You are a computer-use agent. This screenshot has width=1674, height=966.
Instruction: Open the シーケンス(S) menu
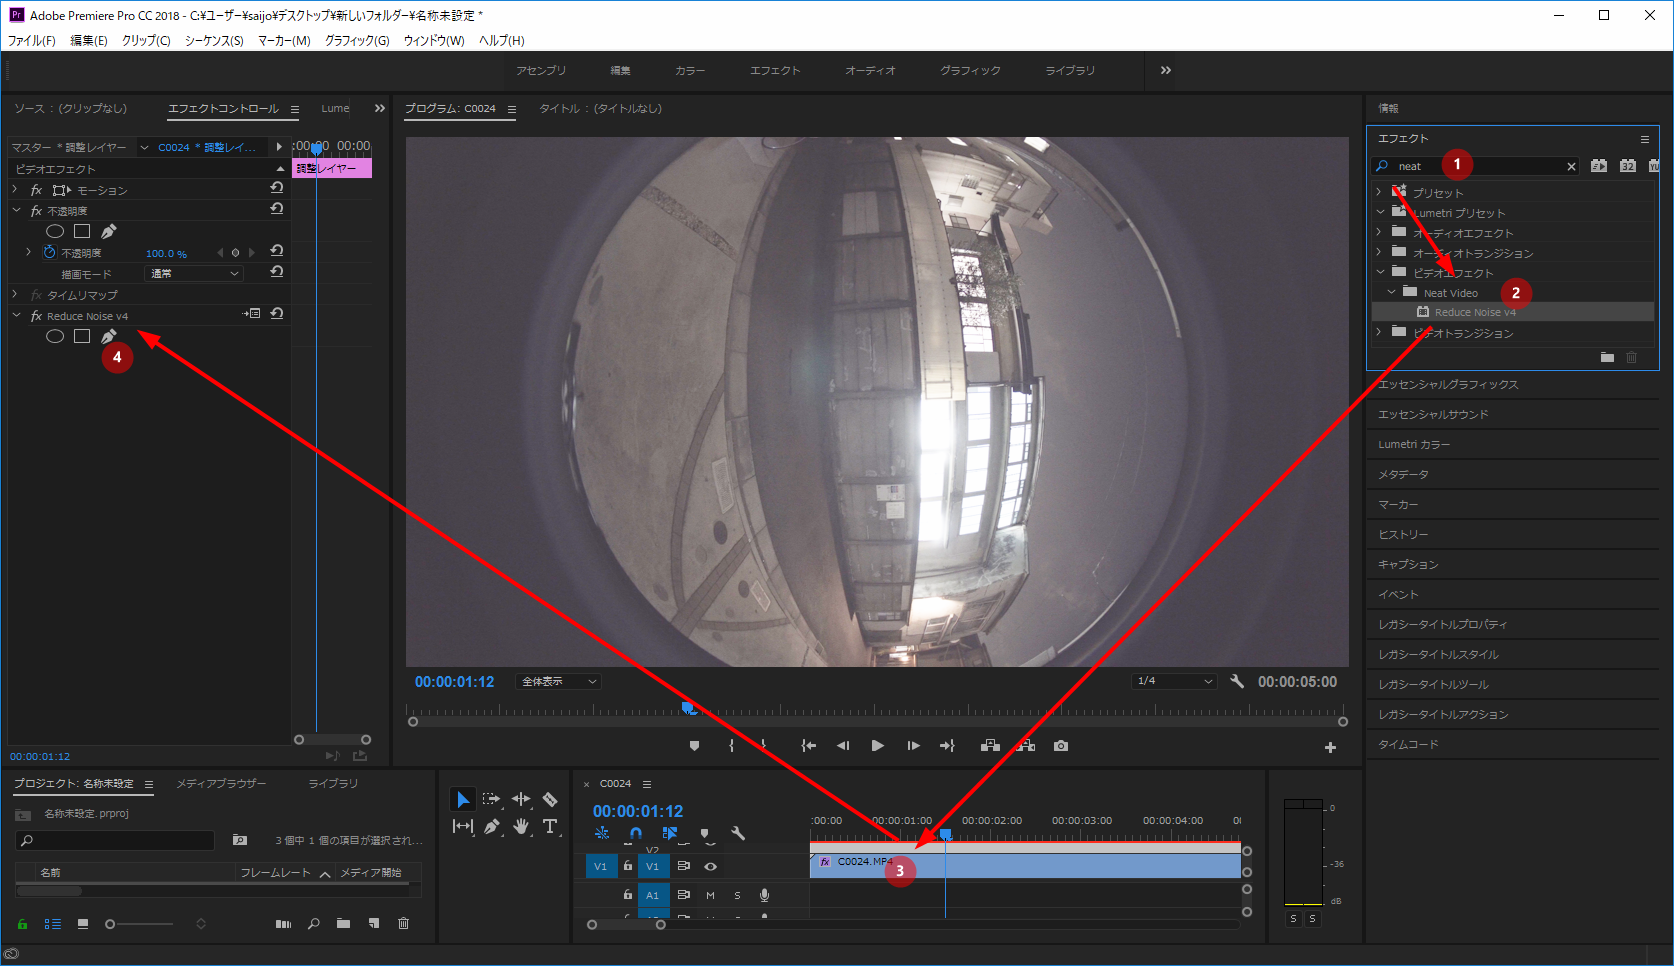tap(214, 40)
